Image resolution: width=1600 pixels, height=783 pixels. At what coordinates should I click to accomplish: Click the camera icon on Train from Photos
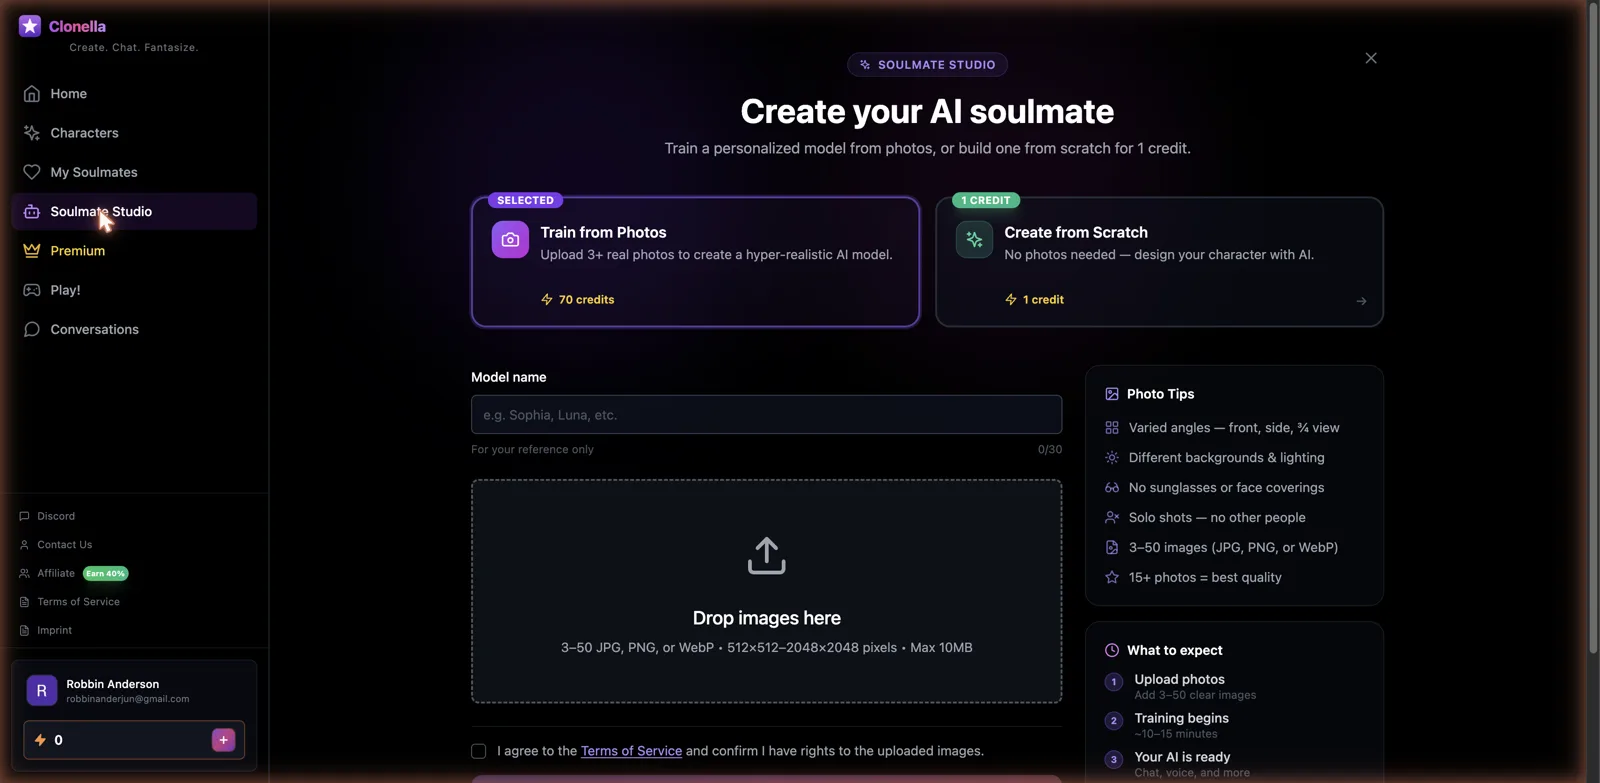[510, 240]
